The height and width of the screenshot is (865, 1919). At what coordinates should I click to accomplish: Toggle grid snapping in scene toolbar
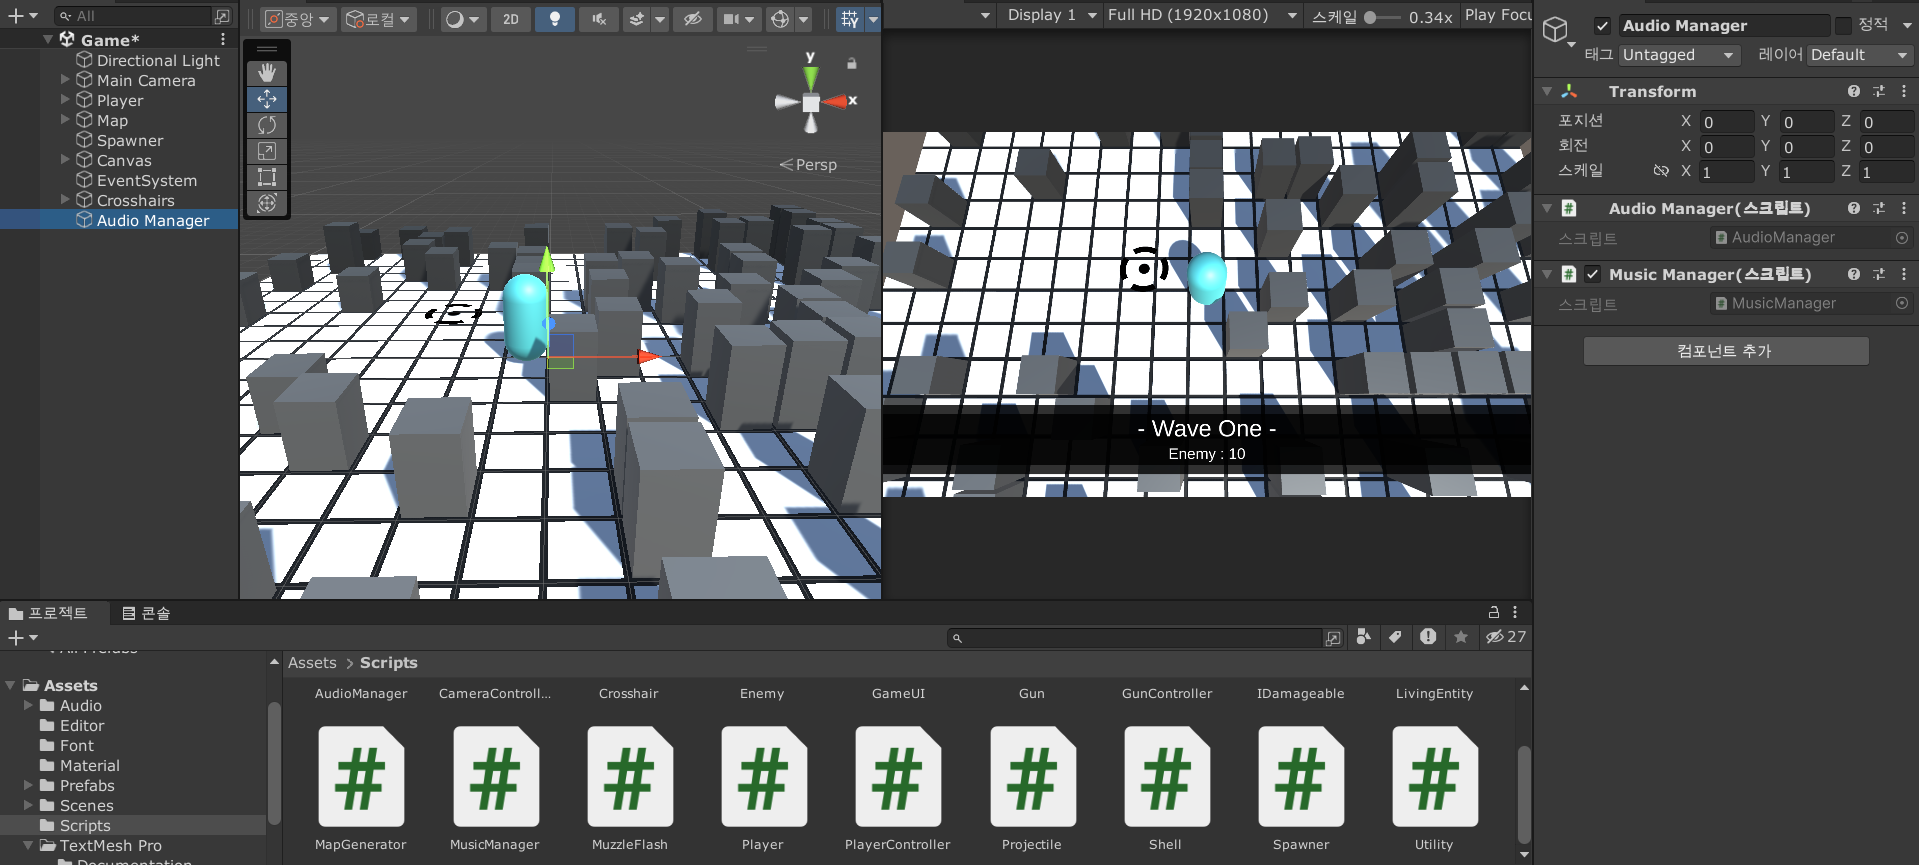(x=850, y=19)
